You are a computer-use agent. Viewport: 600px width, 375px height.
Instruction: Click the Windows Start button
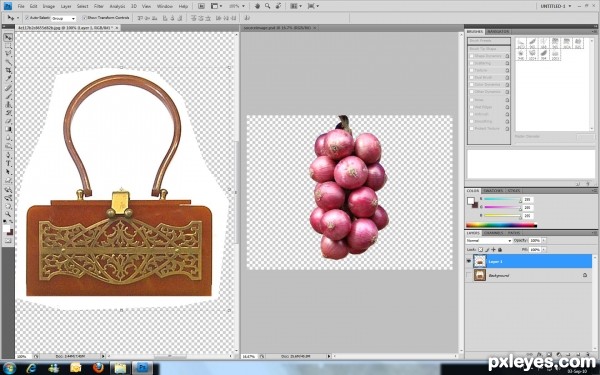point(9,368)
